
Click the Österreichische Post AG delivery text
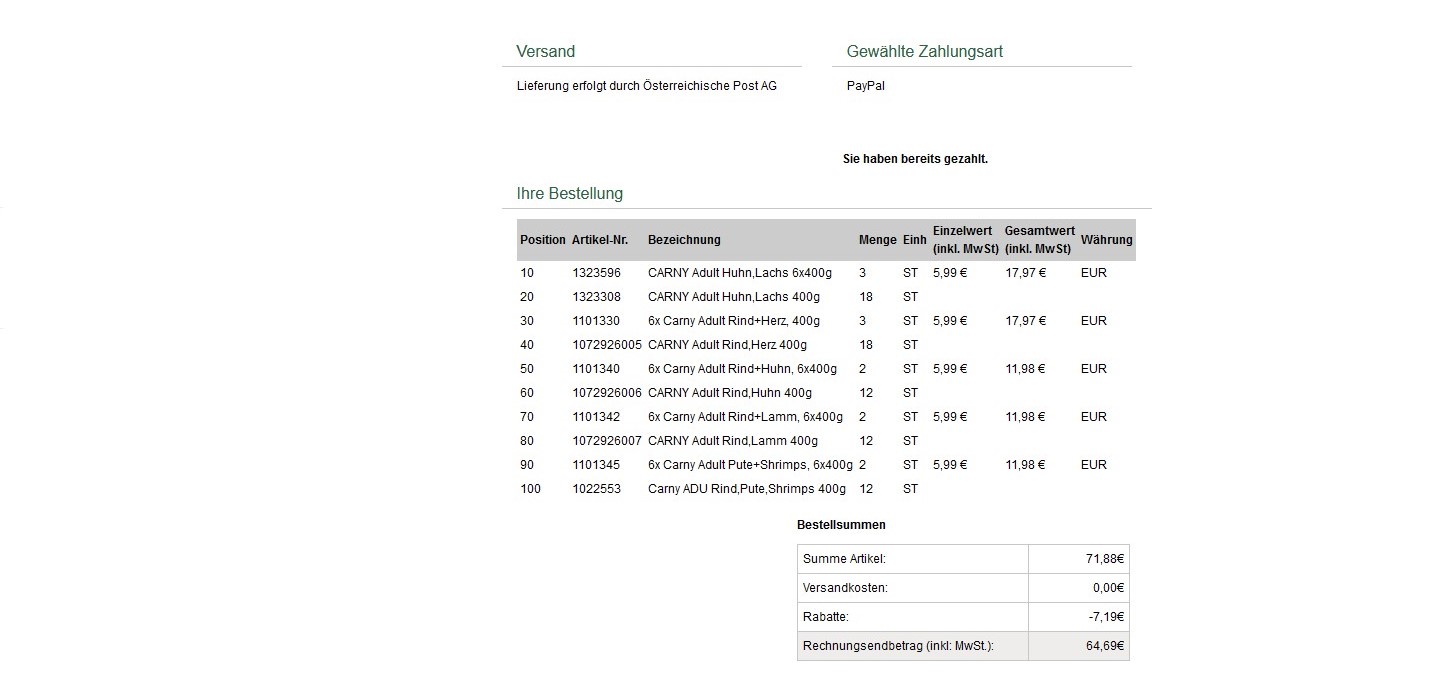(646, 86)
